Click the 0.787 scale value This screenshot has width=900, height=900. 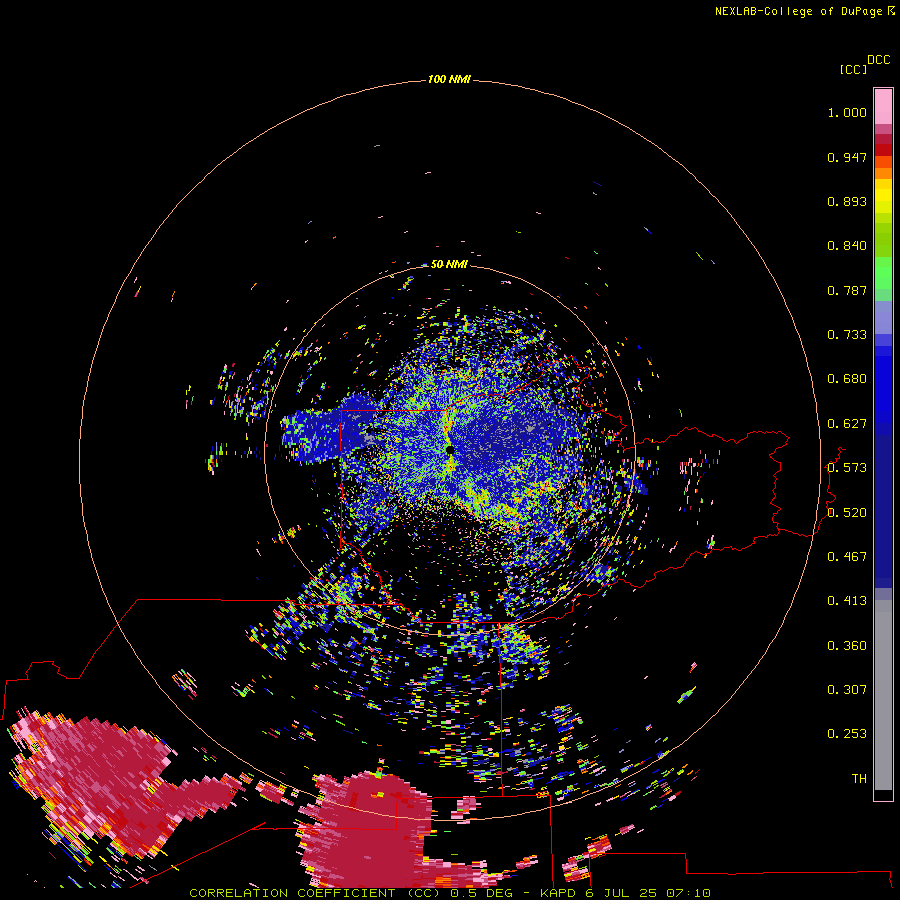point(847,290)
